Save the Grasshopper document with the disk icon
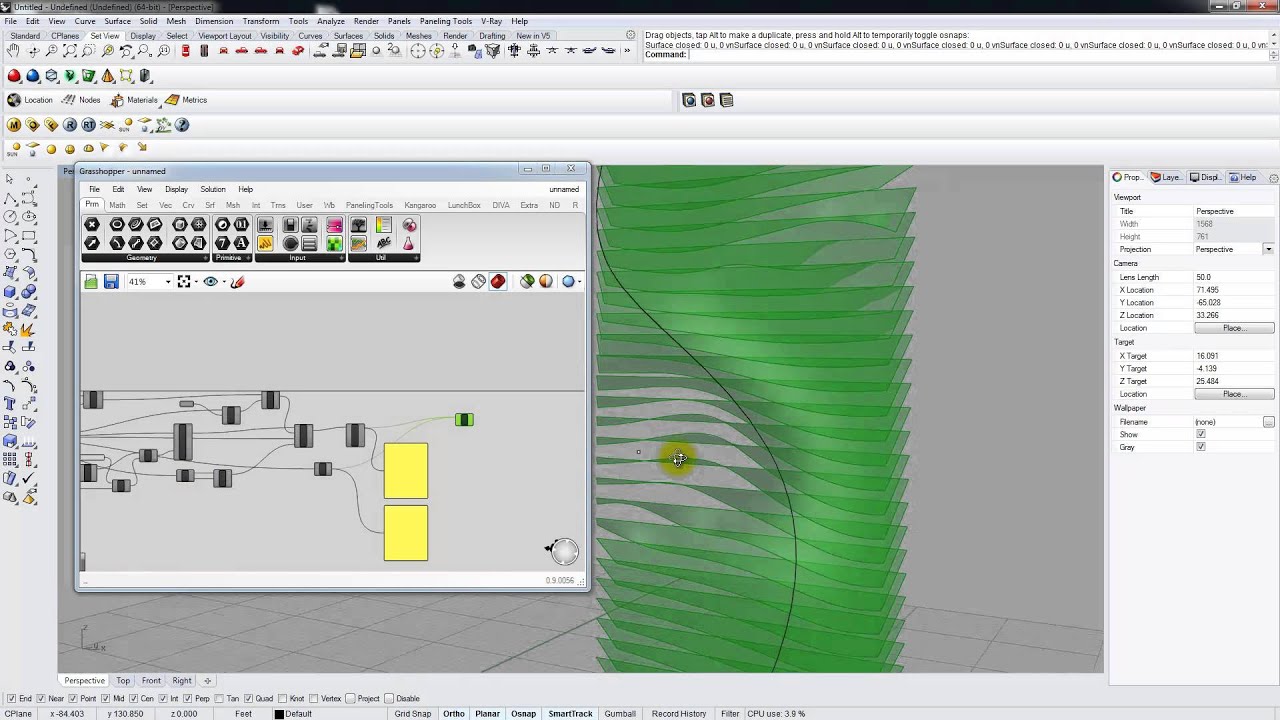This screenshot has width=1280, height=720. coord(111,282)
